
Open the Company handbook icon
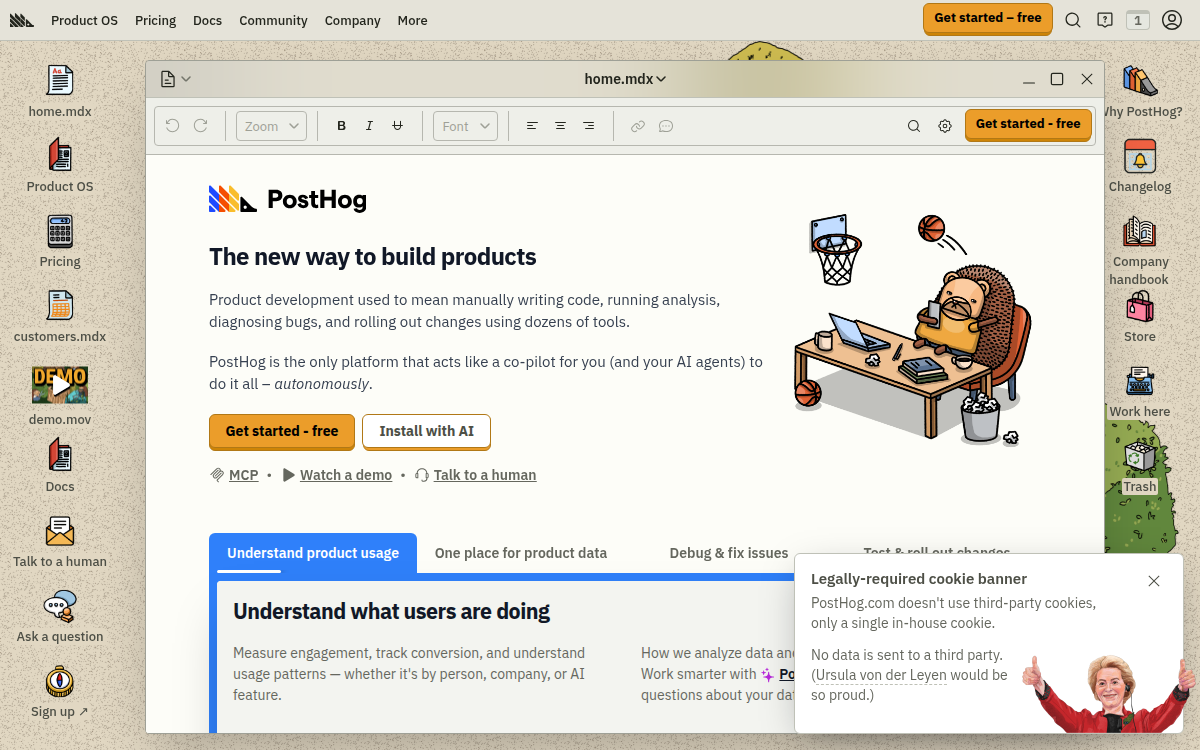1139,250
